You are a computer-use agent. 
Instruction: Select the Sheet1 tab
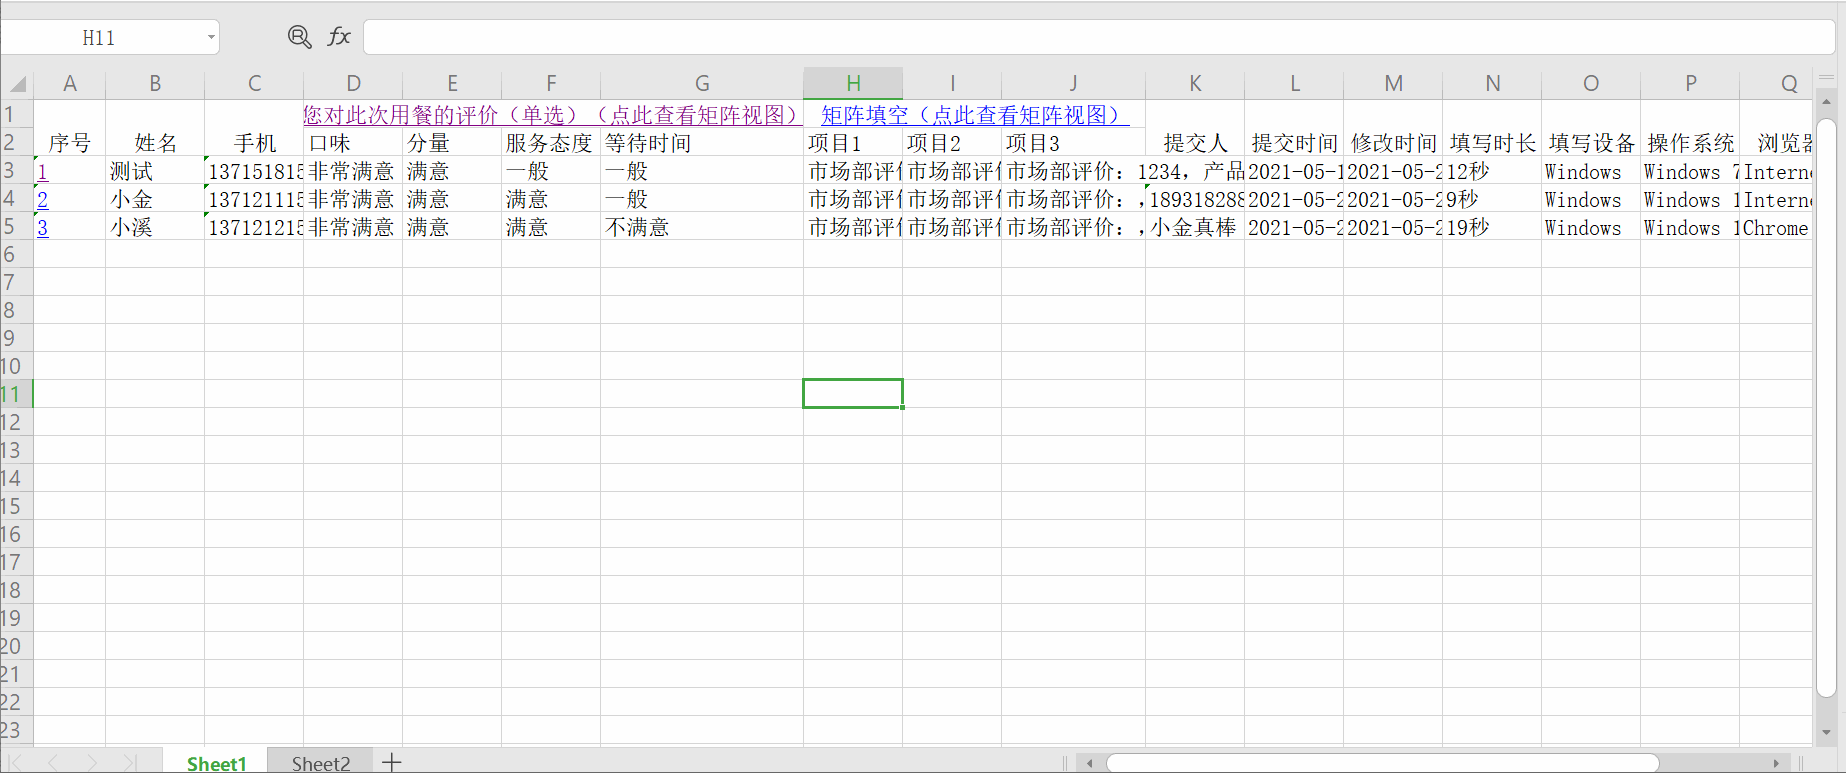tap(216, 763)
